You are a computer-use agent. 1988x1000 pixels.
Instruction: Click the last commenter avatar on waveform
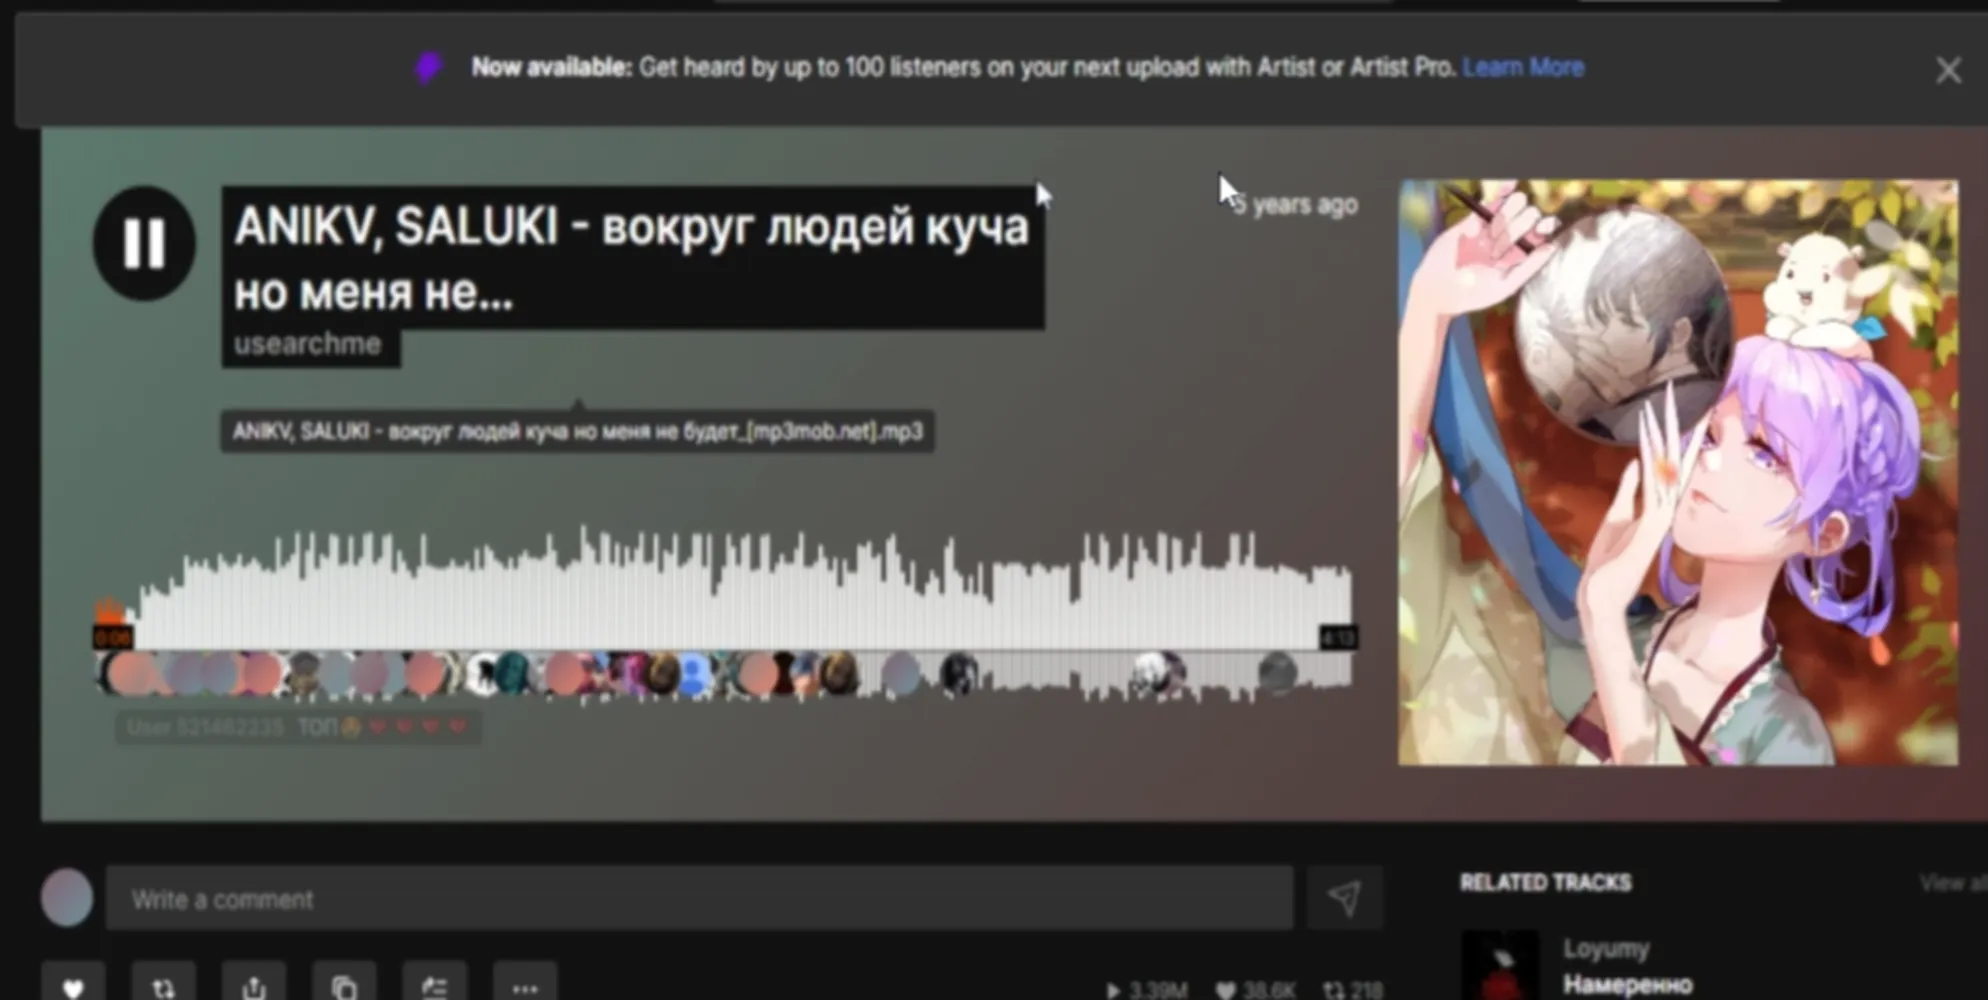1277,672
